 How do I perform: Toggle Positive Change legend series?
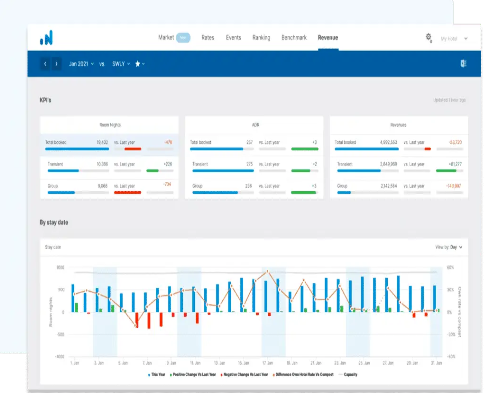point(193,375)
